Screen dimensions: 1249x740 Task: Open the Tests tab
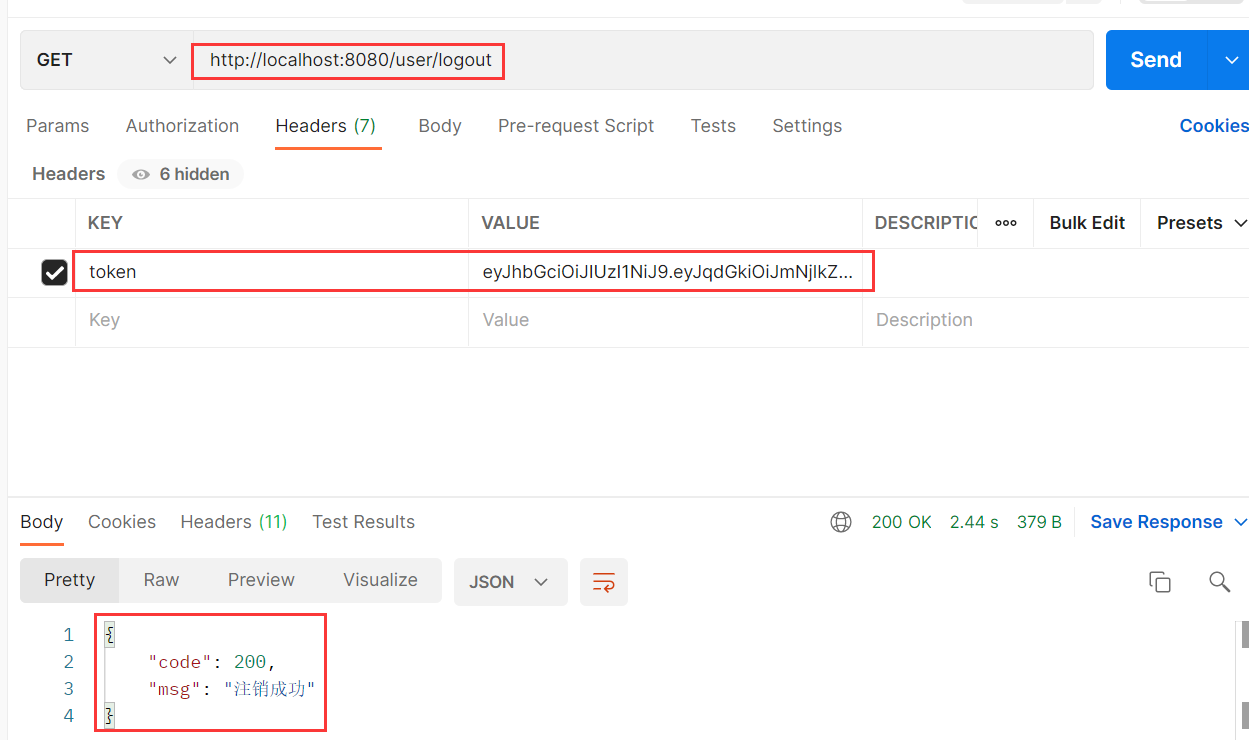pos(713,126)
